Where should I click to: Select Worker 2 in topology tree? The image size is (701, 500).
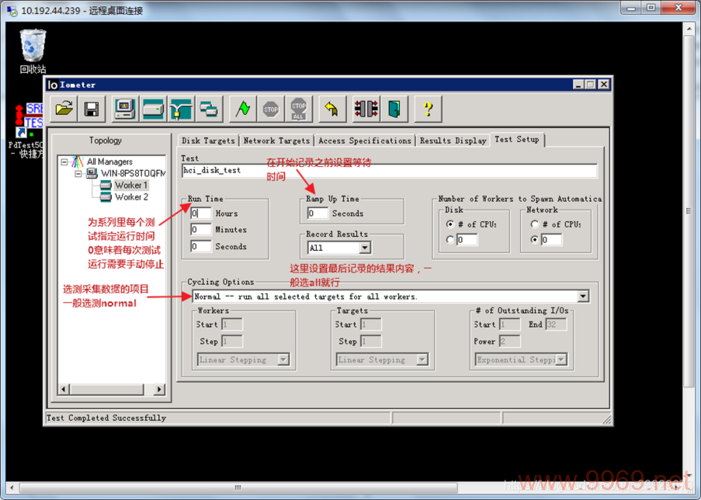[131, 197]
